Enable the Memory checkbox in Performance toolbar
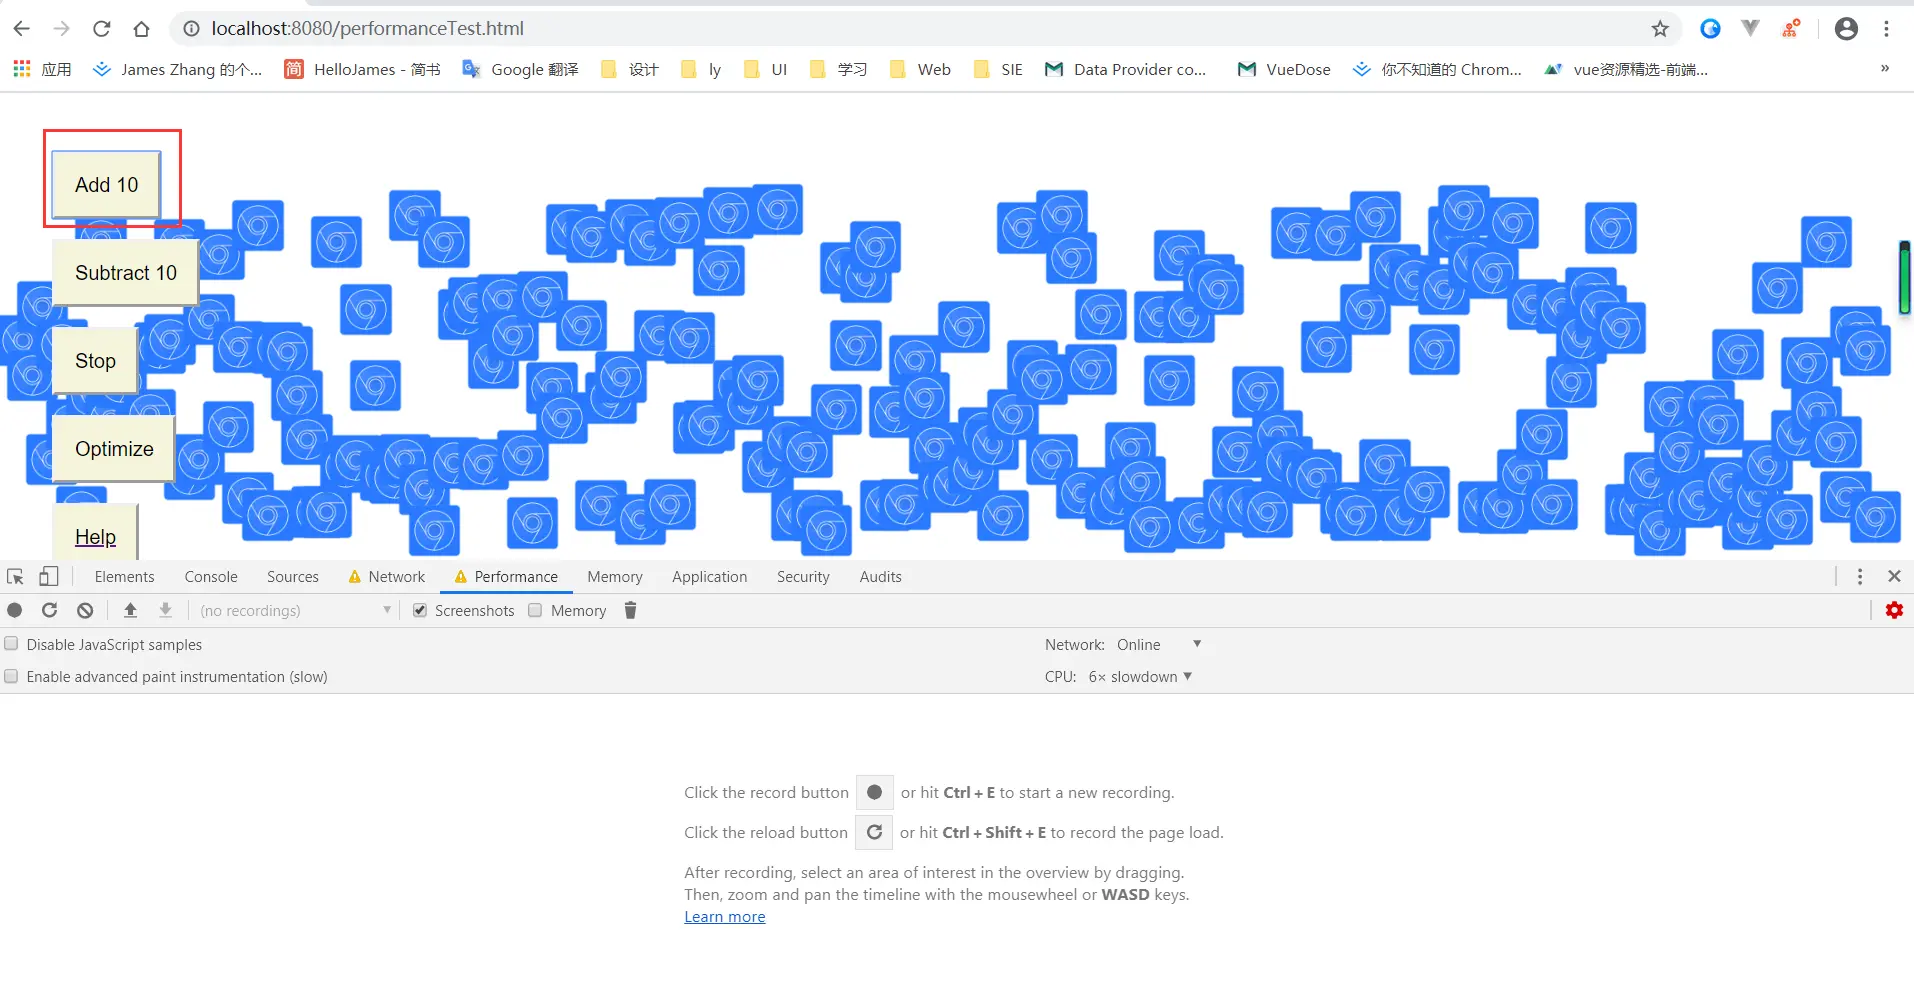 point(535,610)
